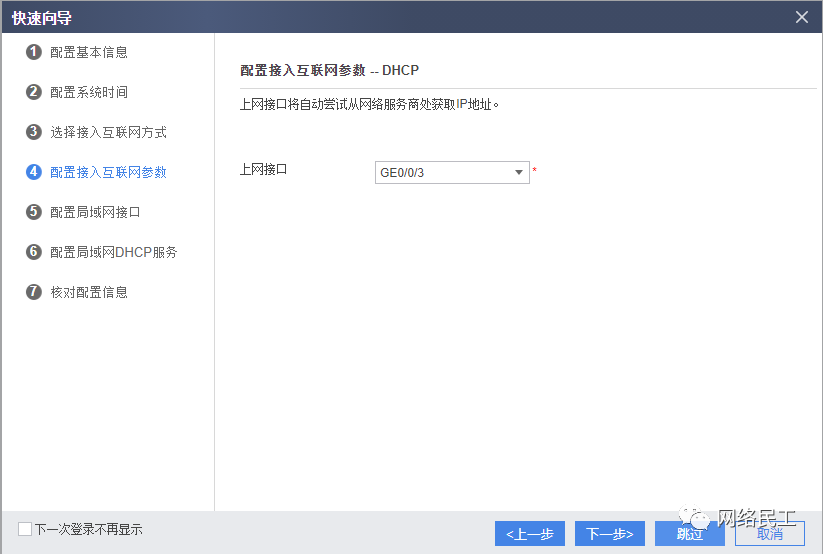Click step 2 number icon
823x554 pixels.
click(x=34, y=92)
